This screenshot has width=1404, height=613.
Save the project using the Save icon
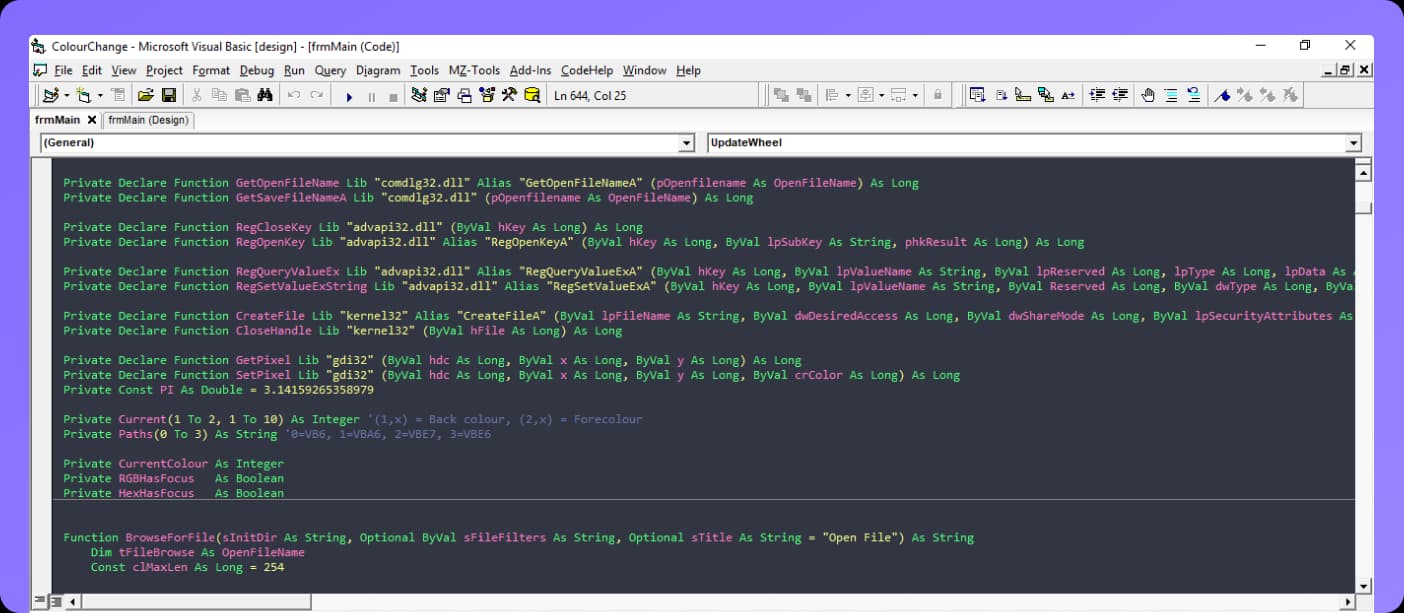tap(170, 95)
